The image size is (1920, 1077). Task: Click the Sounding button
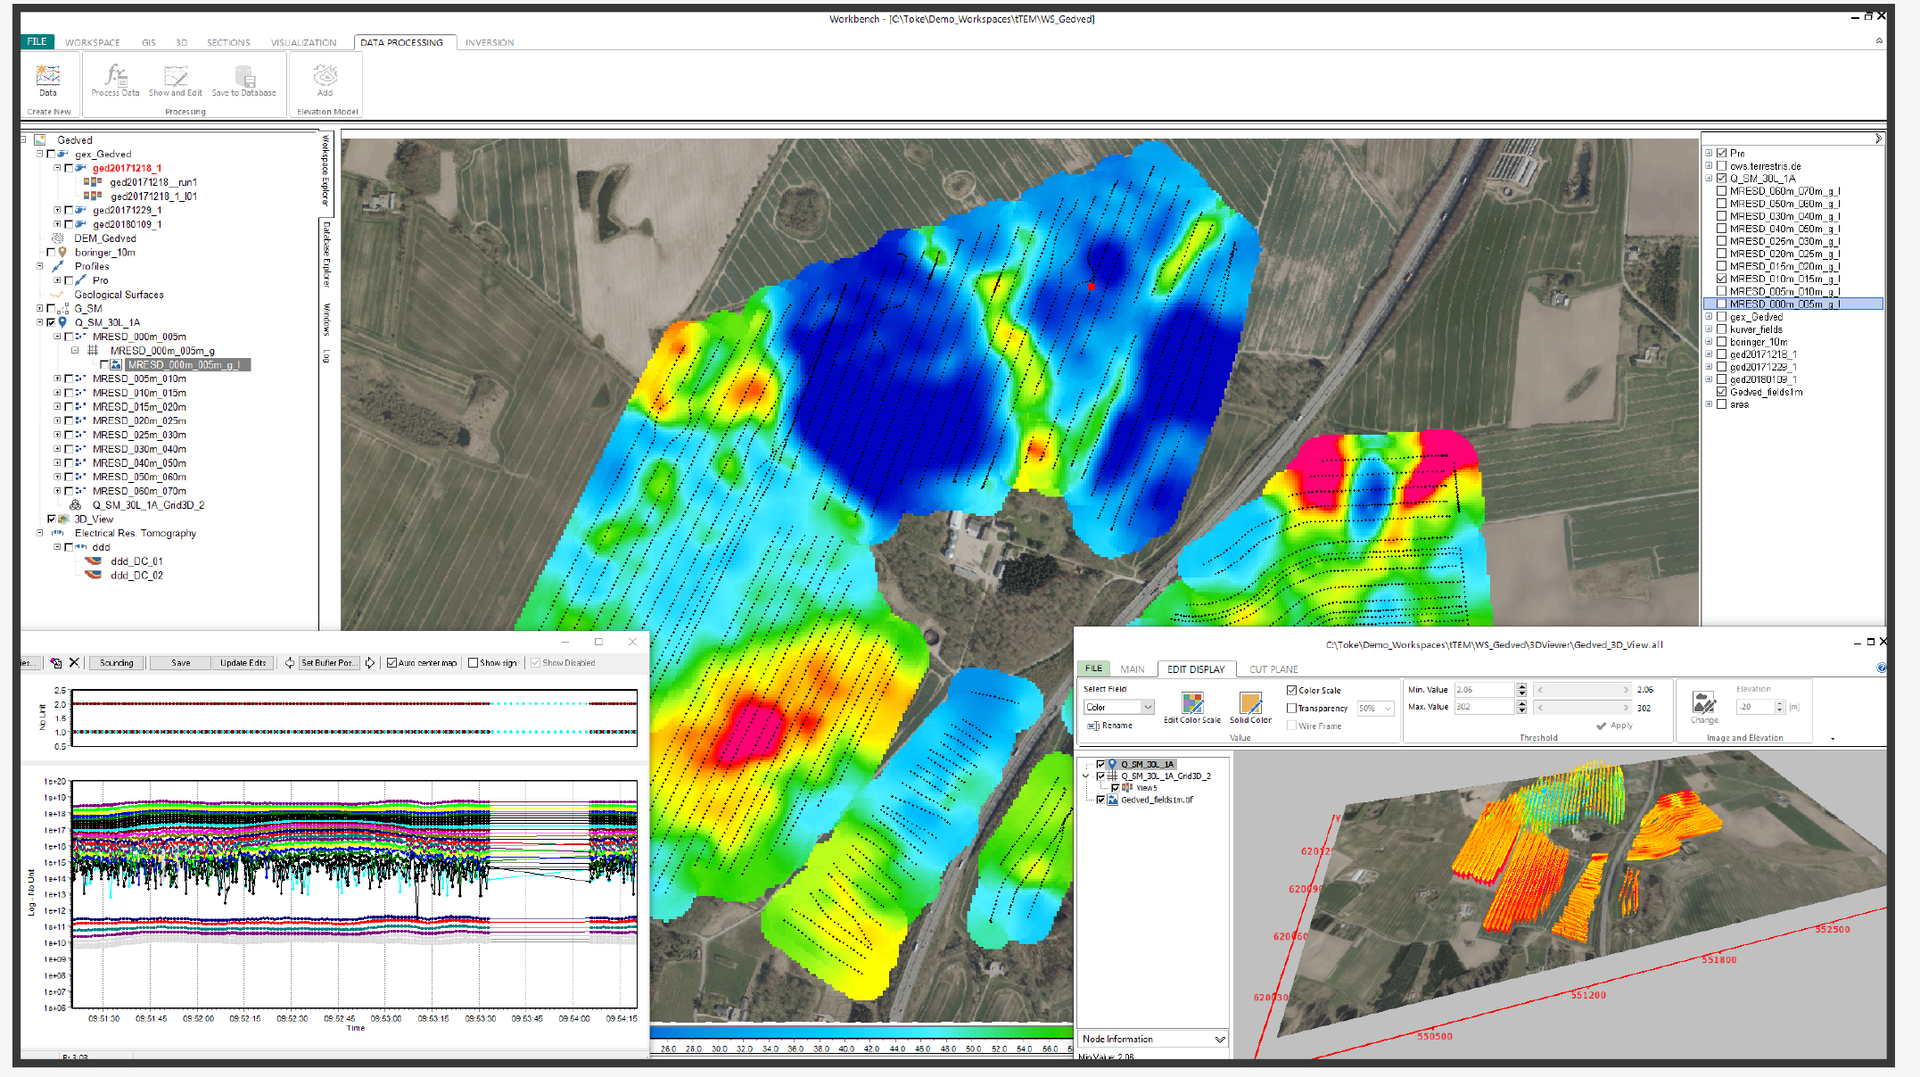point(116,662)
